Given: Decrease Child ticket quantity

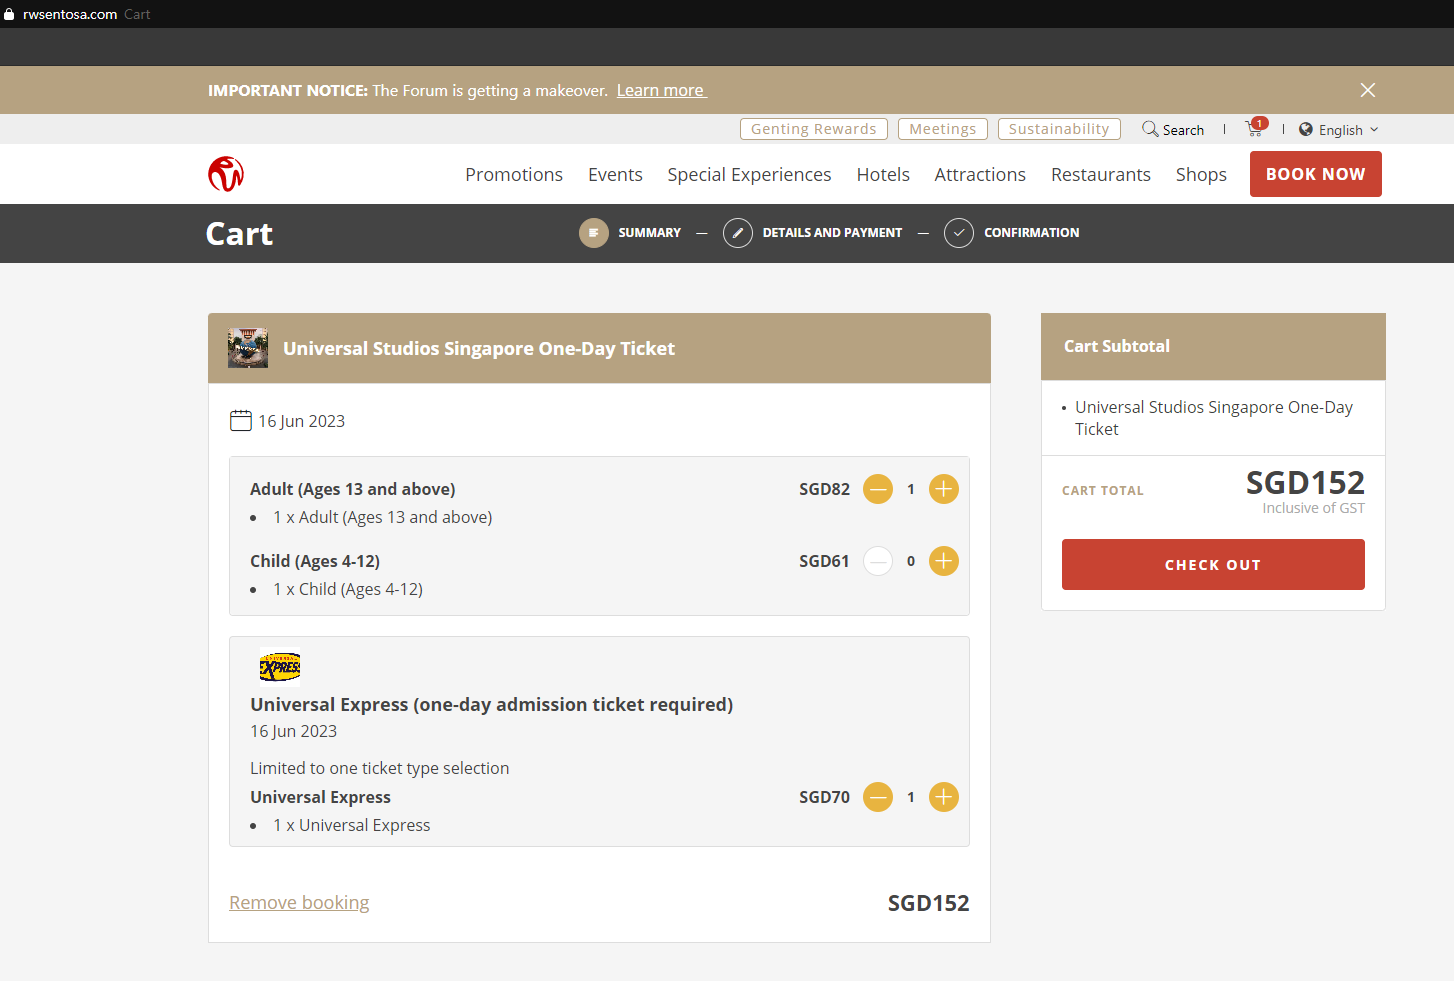Looking at the screenshot, I should pos(878,561).
